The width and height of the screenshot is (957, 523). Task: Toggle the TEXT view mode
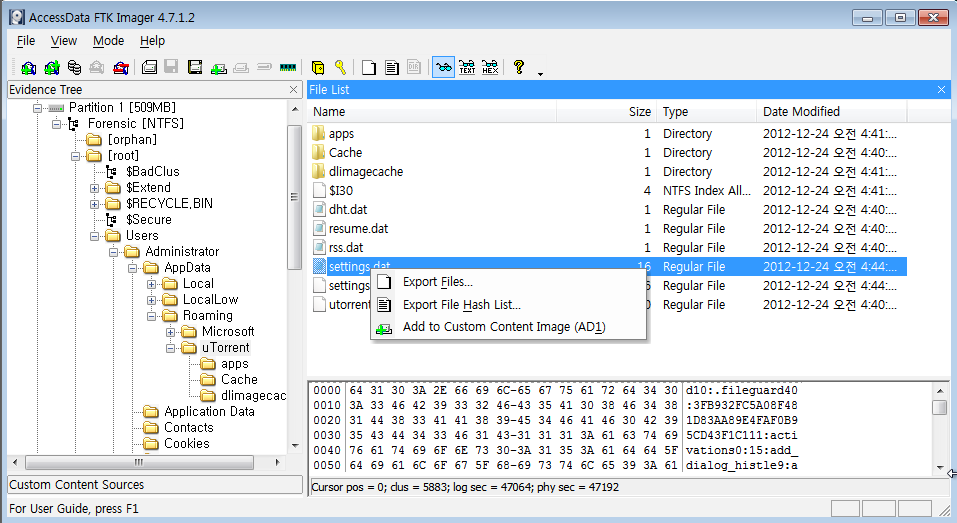467,67
